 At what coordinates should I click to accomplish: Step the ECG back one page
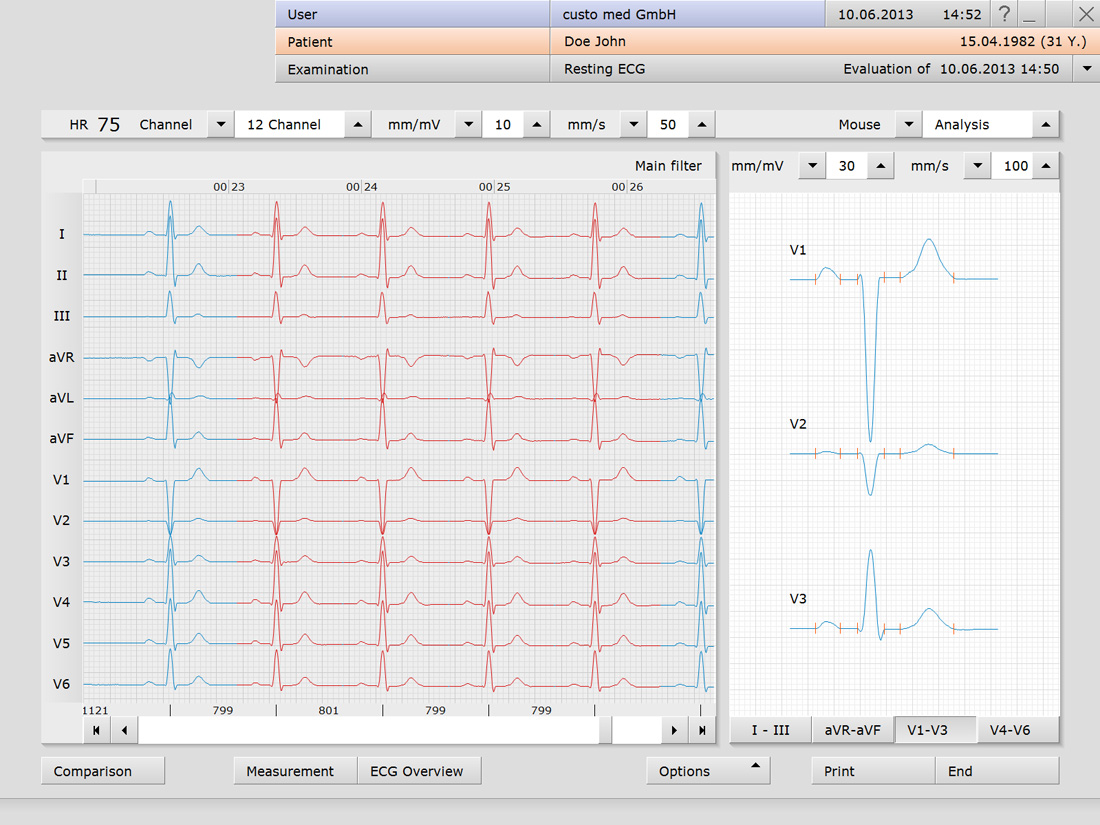pos(124,731)
